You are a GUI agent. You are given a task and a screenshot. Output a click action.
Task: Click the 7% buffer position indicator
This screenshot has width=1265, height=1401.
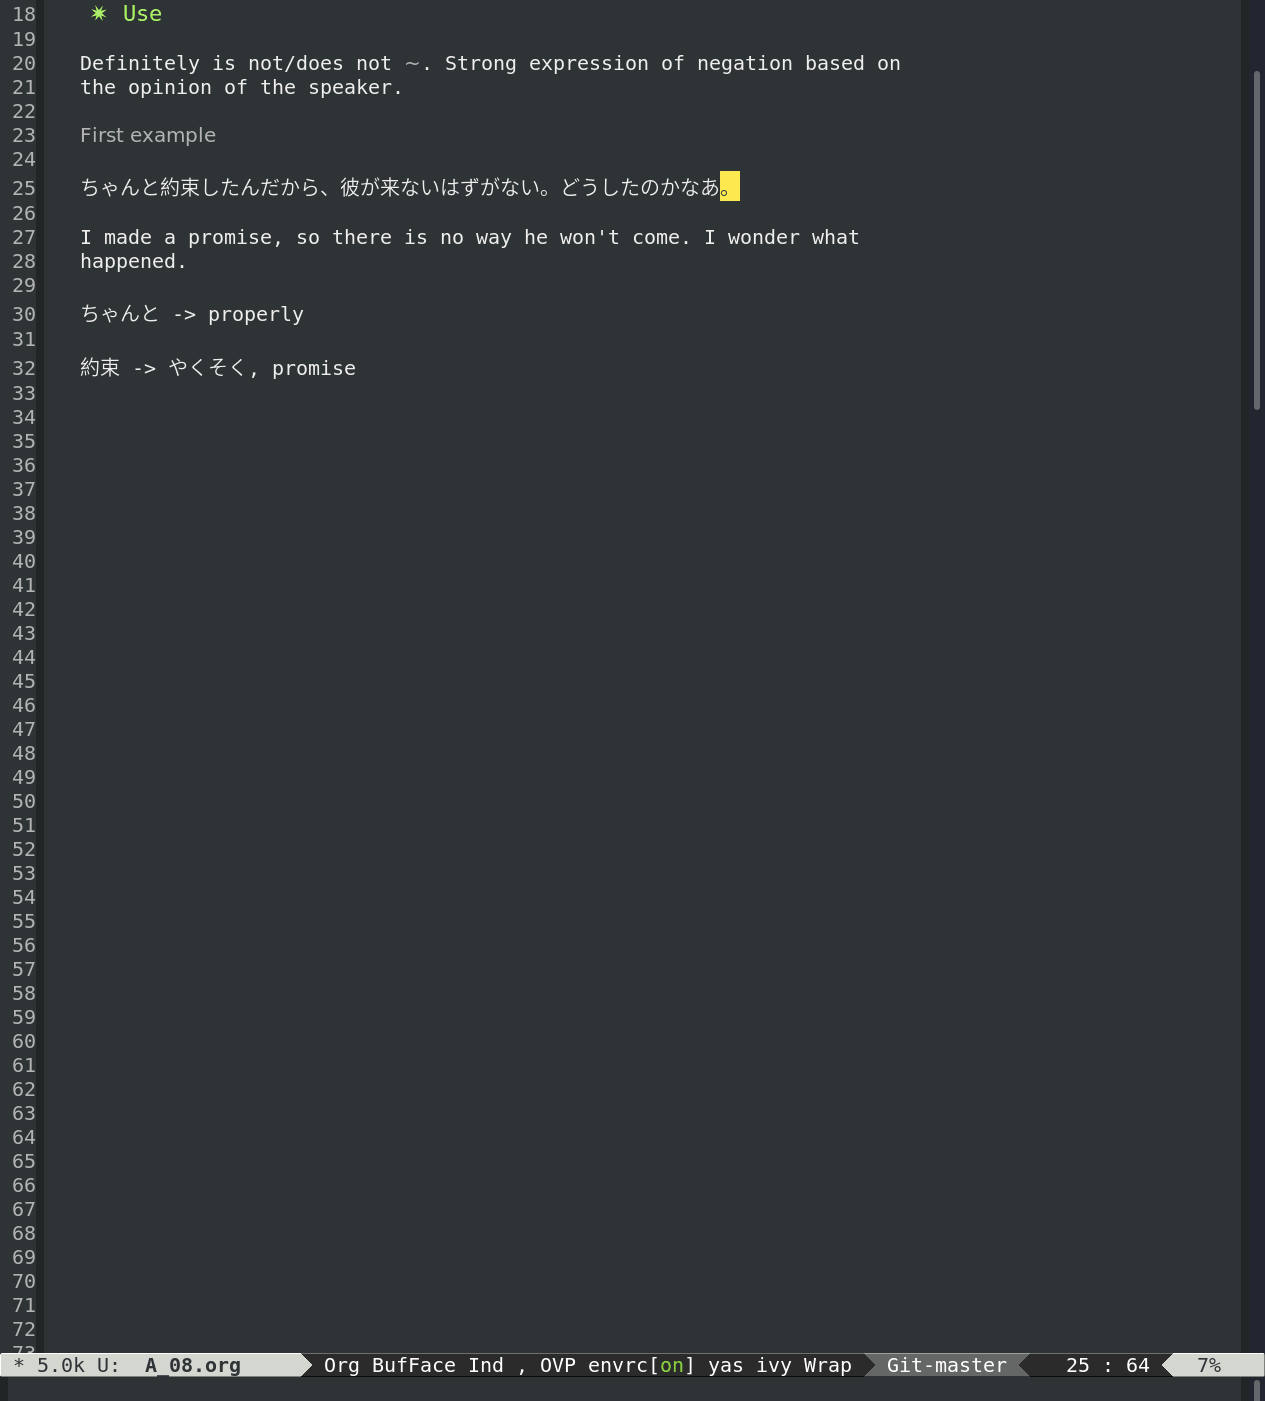[x=1209, y=1365]
